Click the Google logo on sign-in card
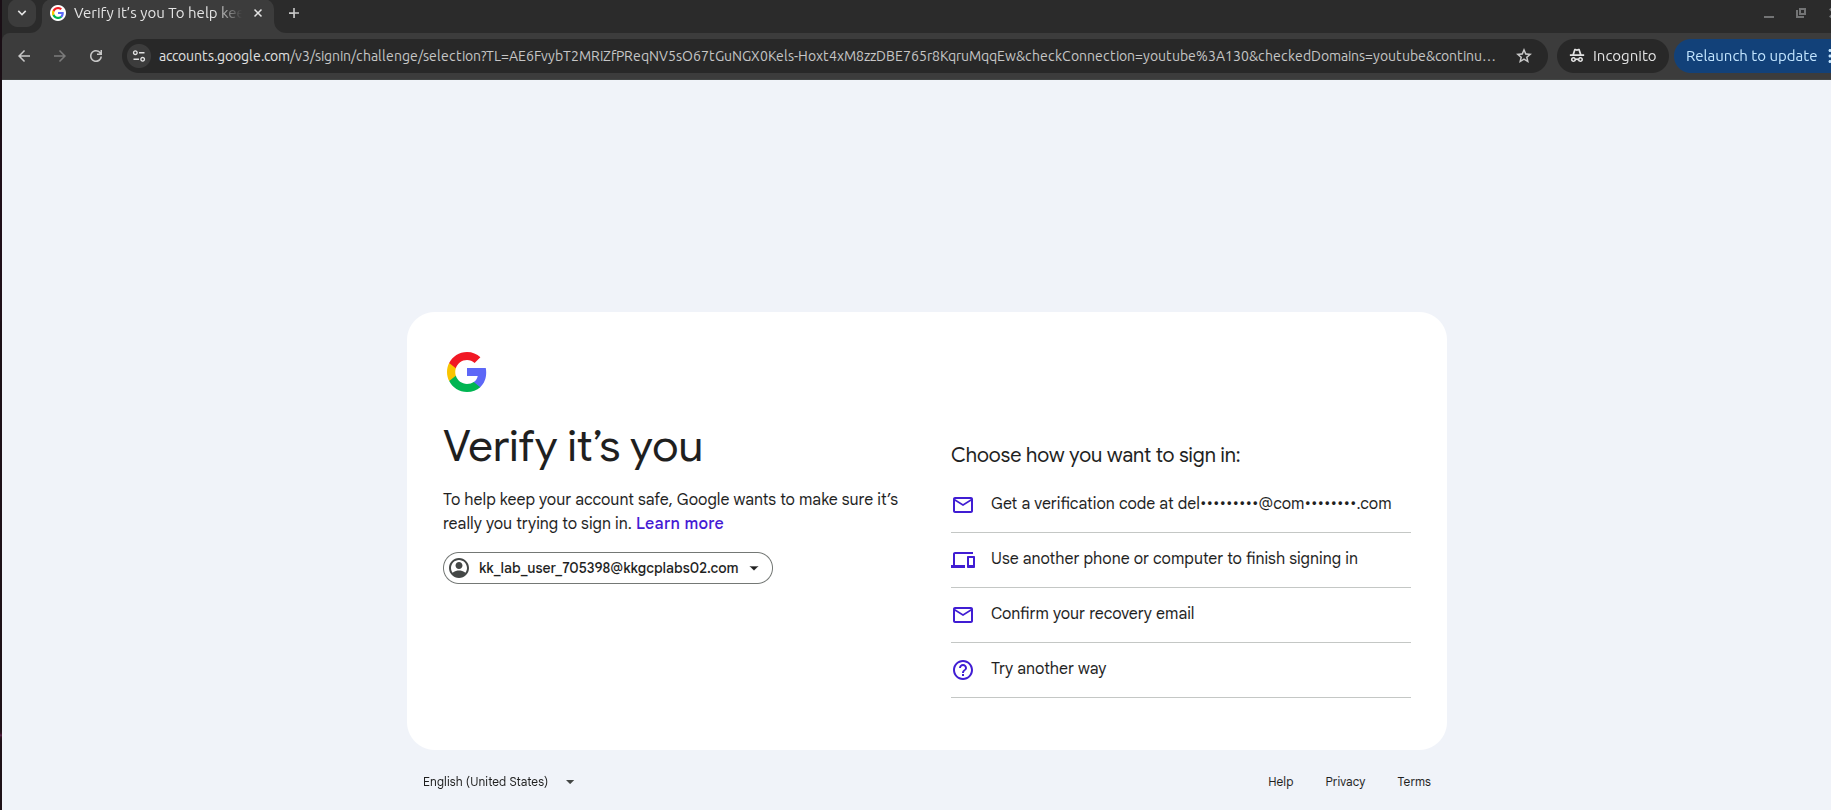This screenshot has height=810, width=1831. [467, 372]
